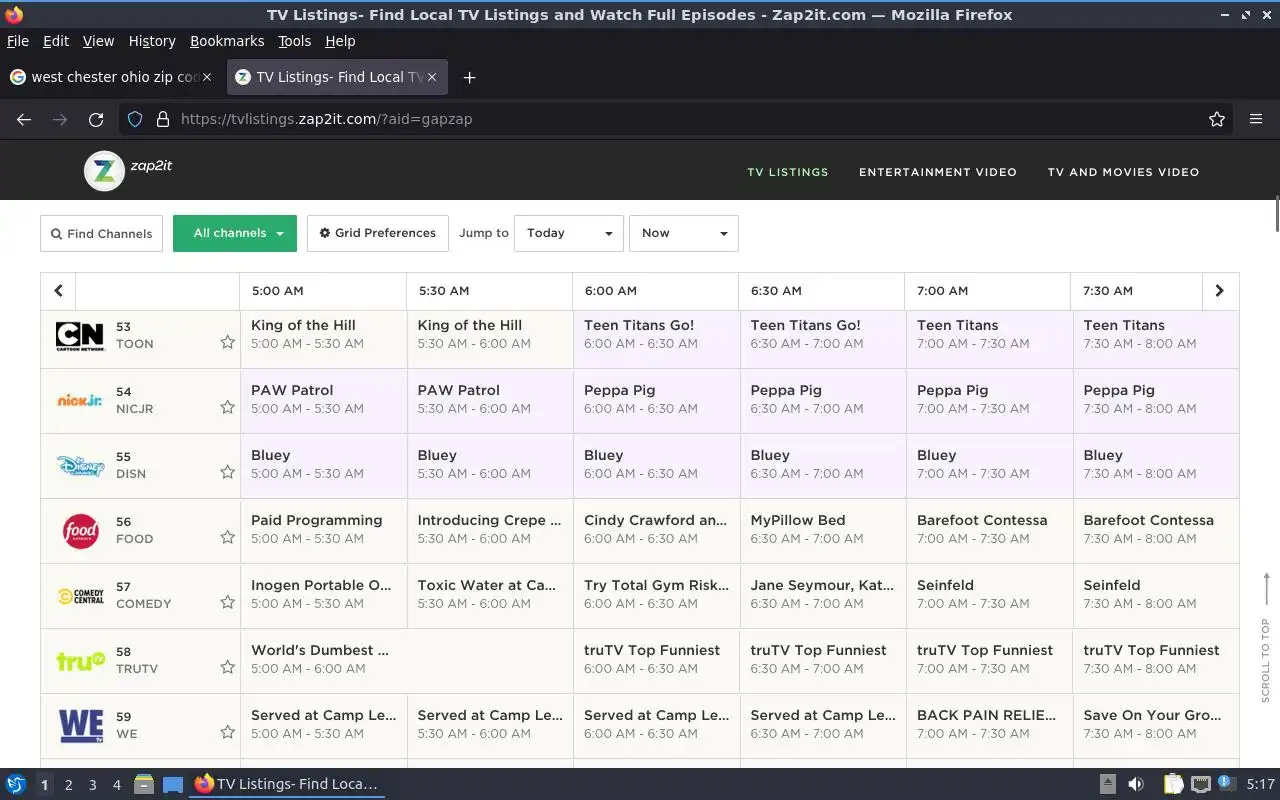Click the Cartoon Network channel logo
Viewport: 1280px width, 800px height.
pyautogui.click(x=80, y=336)
